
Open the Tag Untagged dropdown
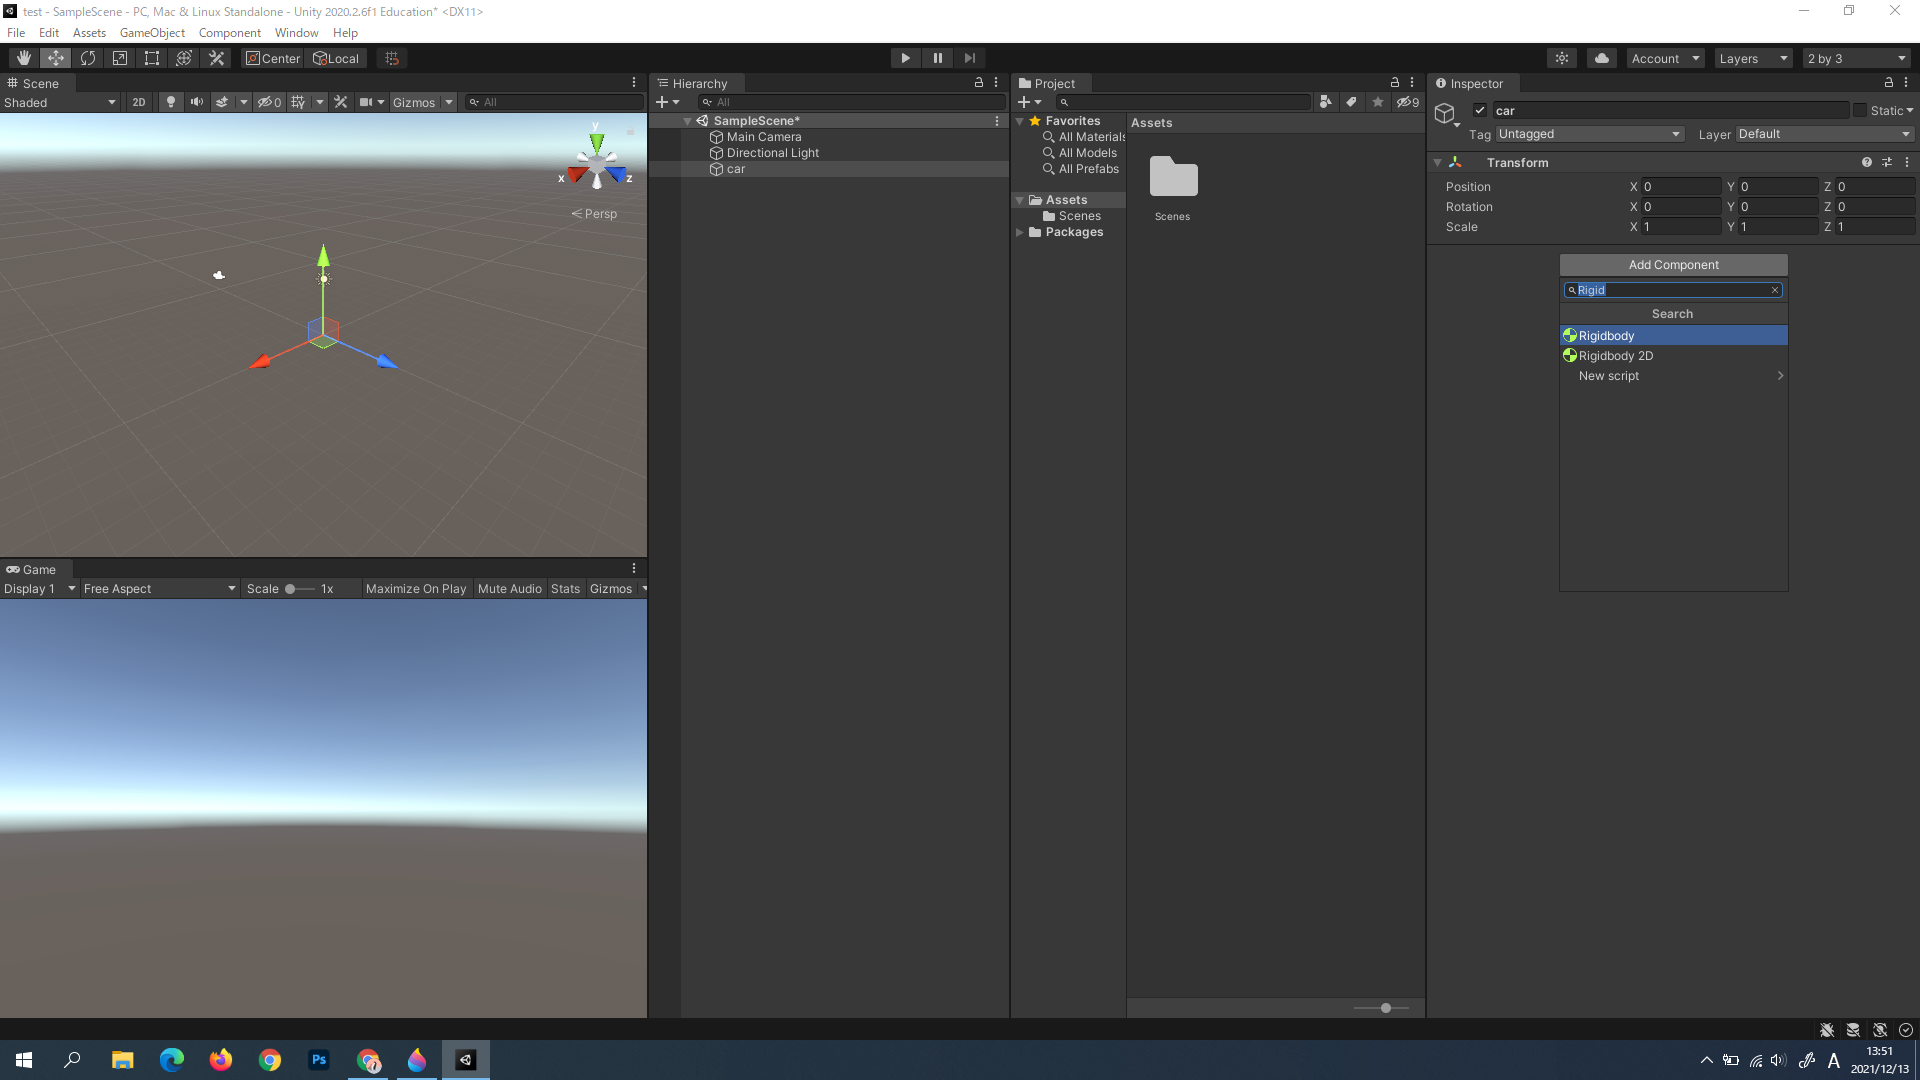tap(1588, 134)
